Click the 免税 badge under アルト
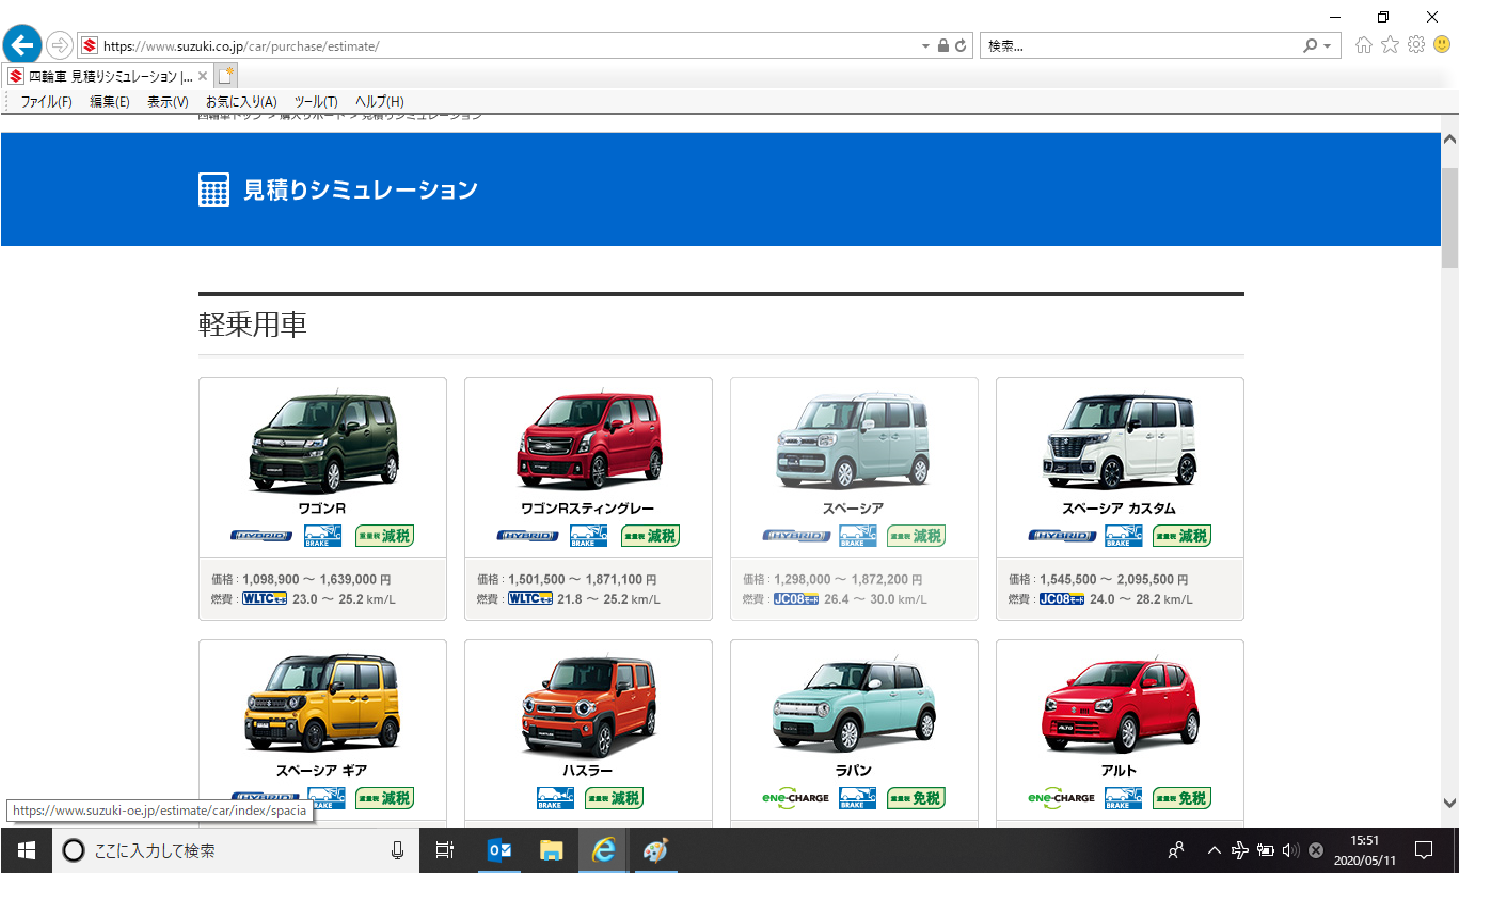The width and height of the screenshot is (1496, 908). (1182, 798)
